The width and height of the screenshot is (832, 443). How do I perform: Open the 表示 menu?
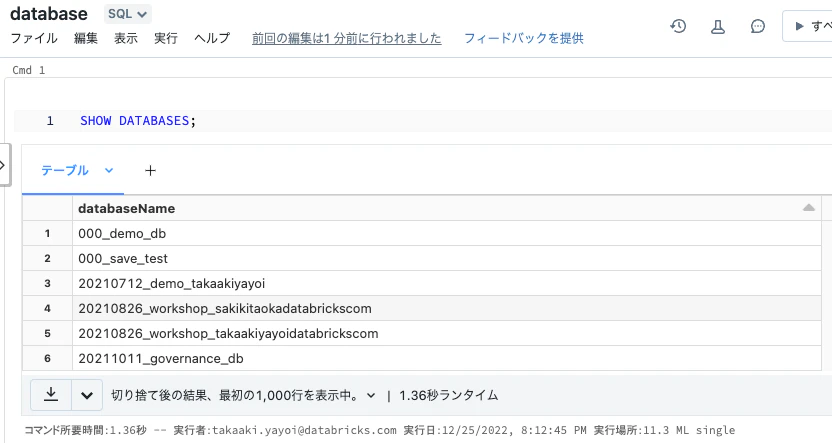click(x=126, y=38)
